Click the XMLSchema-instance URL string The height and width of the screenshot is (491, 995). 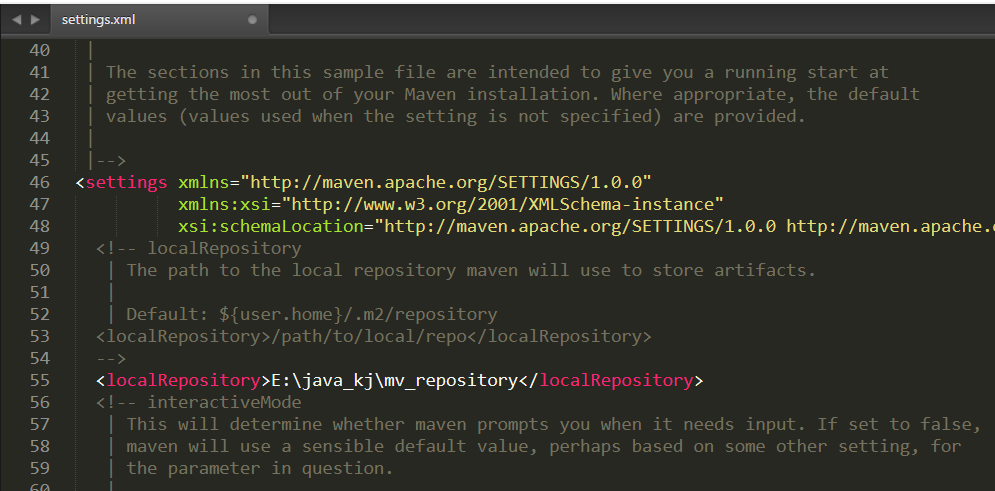click(x=503, y=204)
